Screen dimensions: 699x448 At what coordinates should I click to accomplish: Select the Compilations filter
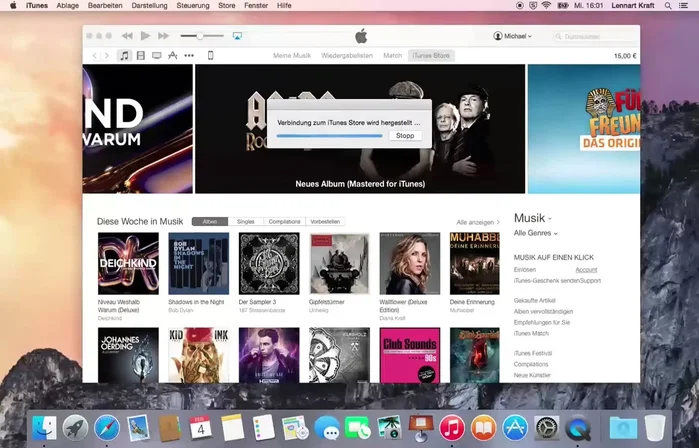tap(285, 221)
